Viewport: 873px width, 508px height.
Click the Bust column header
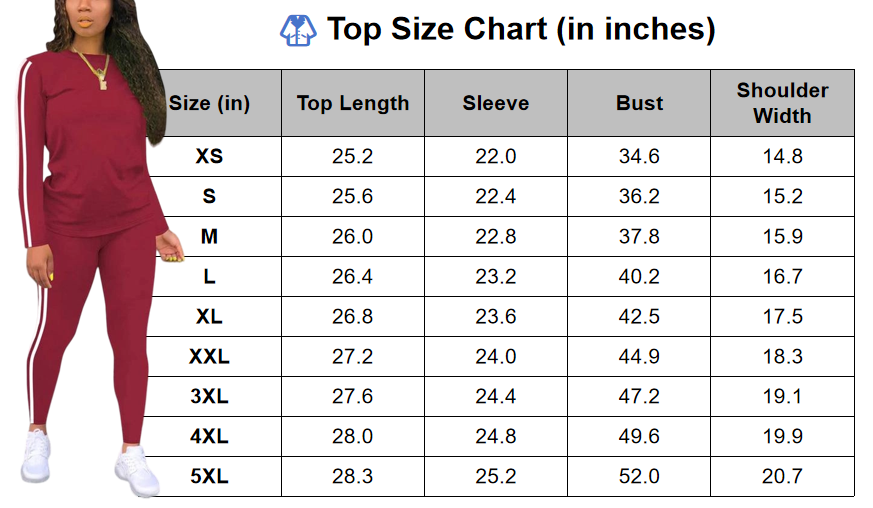coord(639,103)
